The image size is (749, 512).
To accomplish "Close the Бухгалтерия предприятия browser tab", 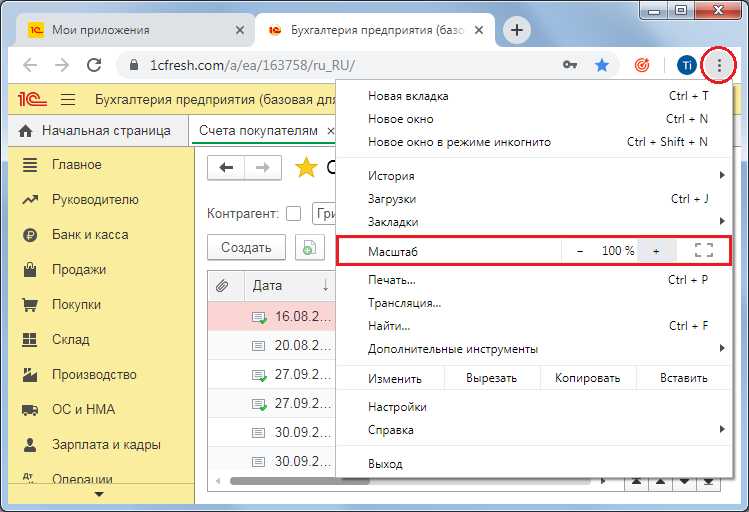I will click(479, 30).
